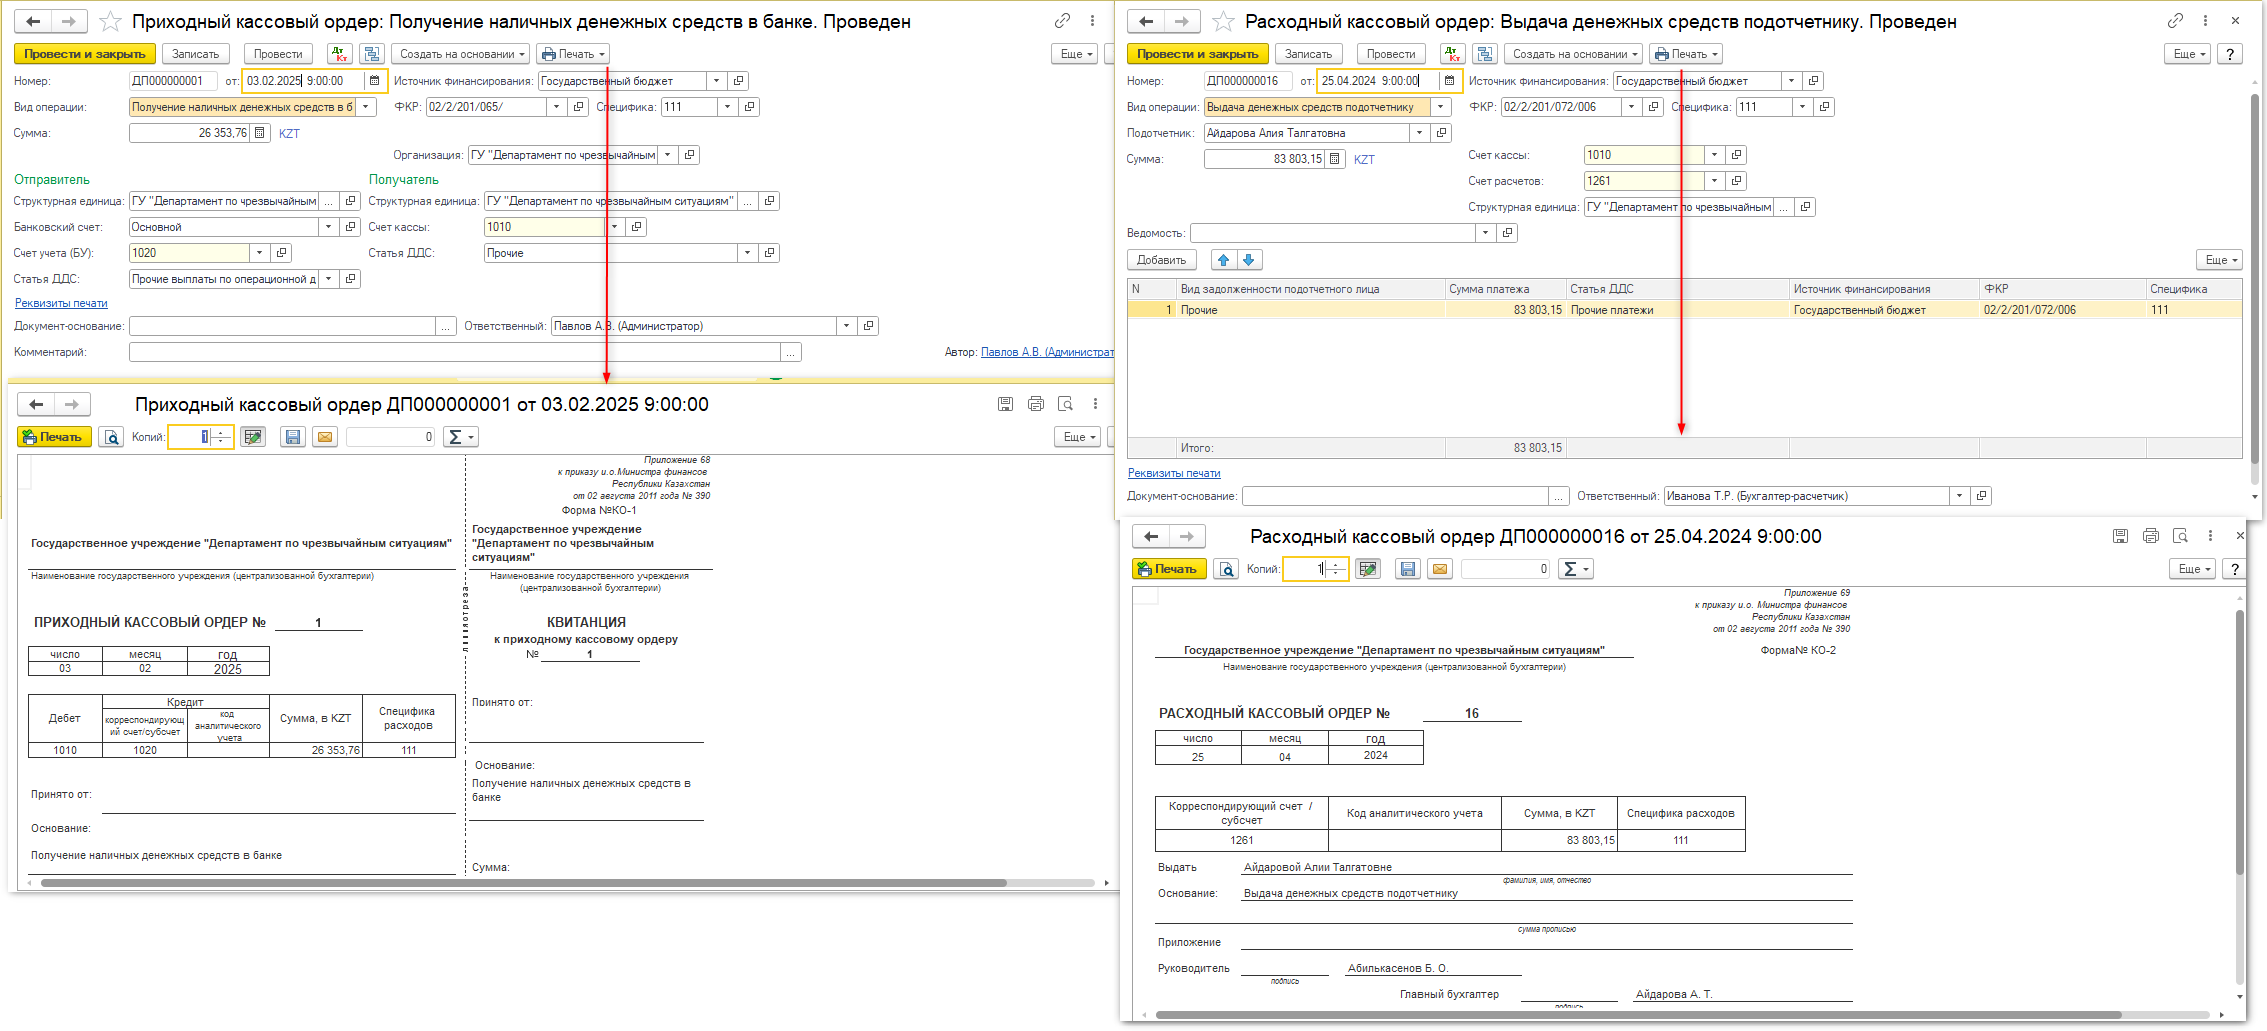Toggle edit mode in Приходный ордер print form

coord(253,437)
